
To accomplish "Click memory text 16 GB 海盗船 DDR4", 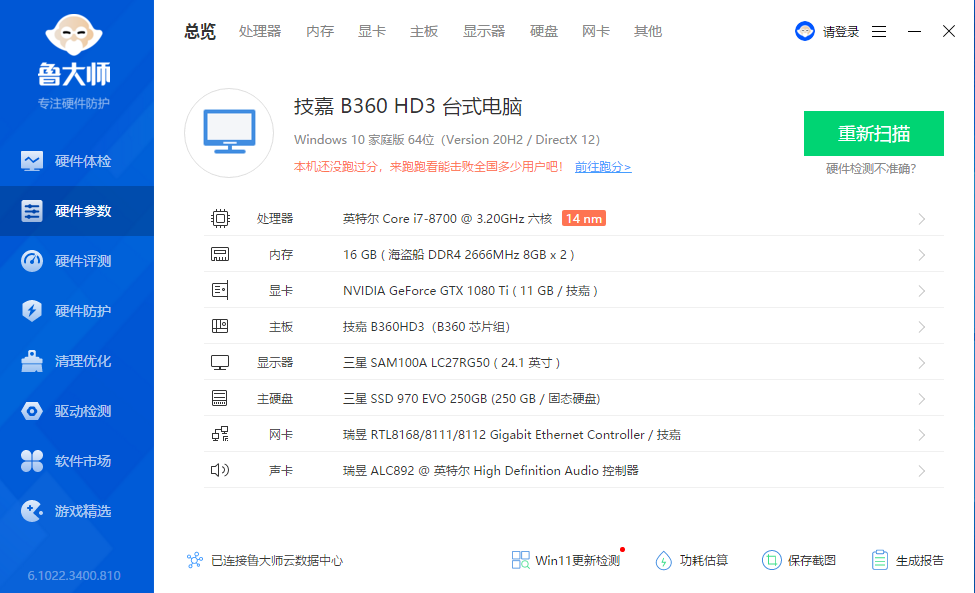I will pyautogui.click(x=458, y=254).
